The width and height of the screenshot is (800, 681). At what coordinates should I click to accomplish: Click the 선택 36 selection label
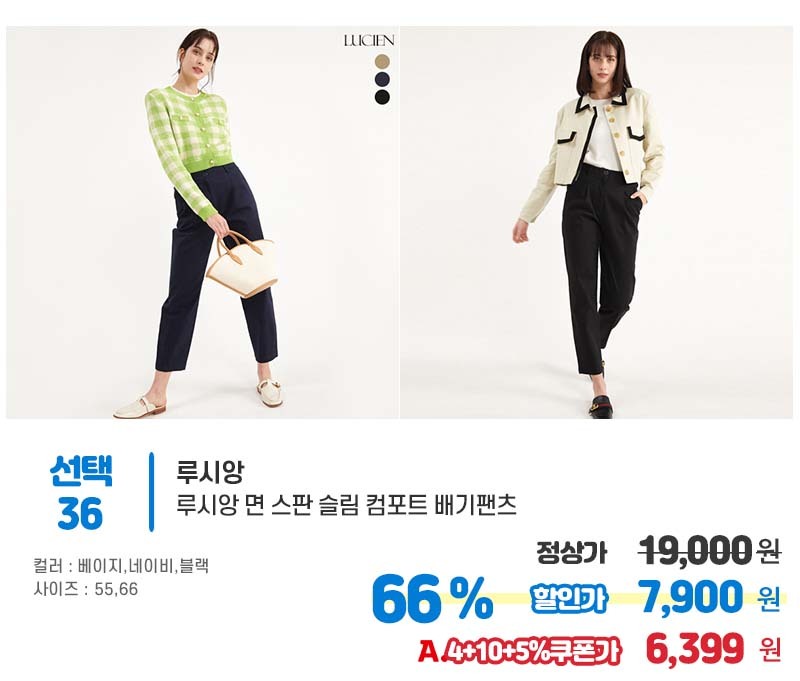(81, 492)
